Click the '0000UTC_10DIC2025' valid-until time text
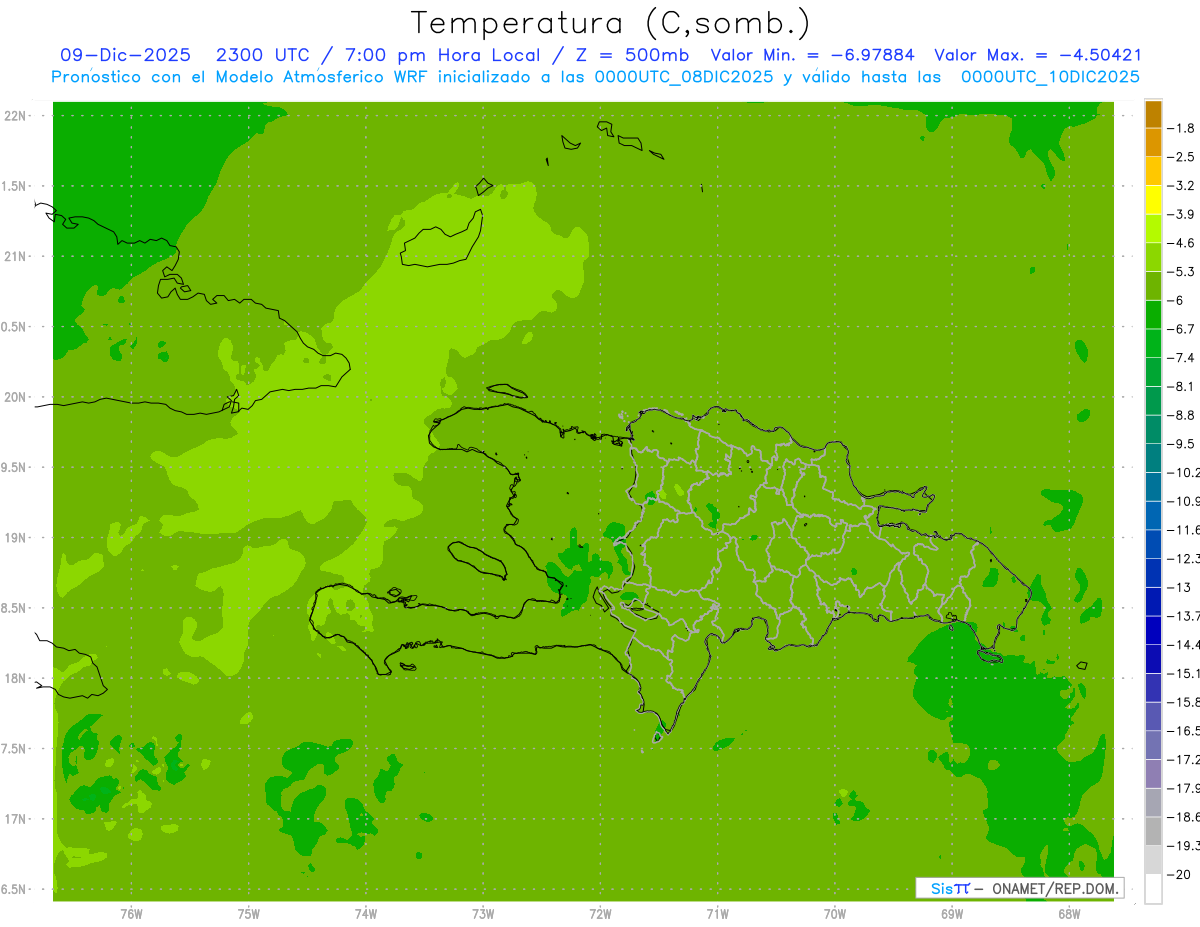The image size is (1200, 927). click(1050, 77)
